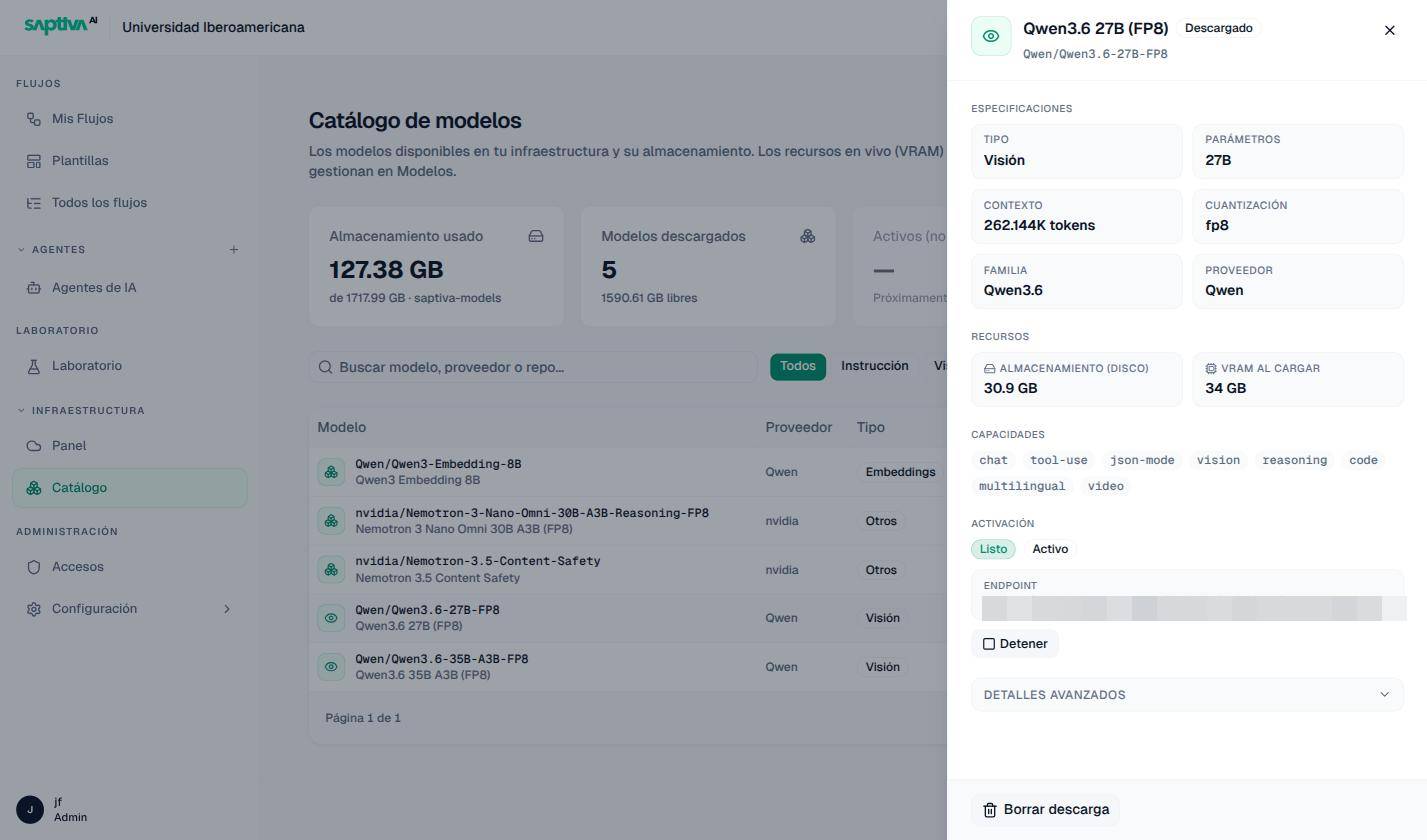Click the multilingual capability tag

click(1022, 486)
